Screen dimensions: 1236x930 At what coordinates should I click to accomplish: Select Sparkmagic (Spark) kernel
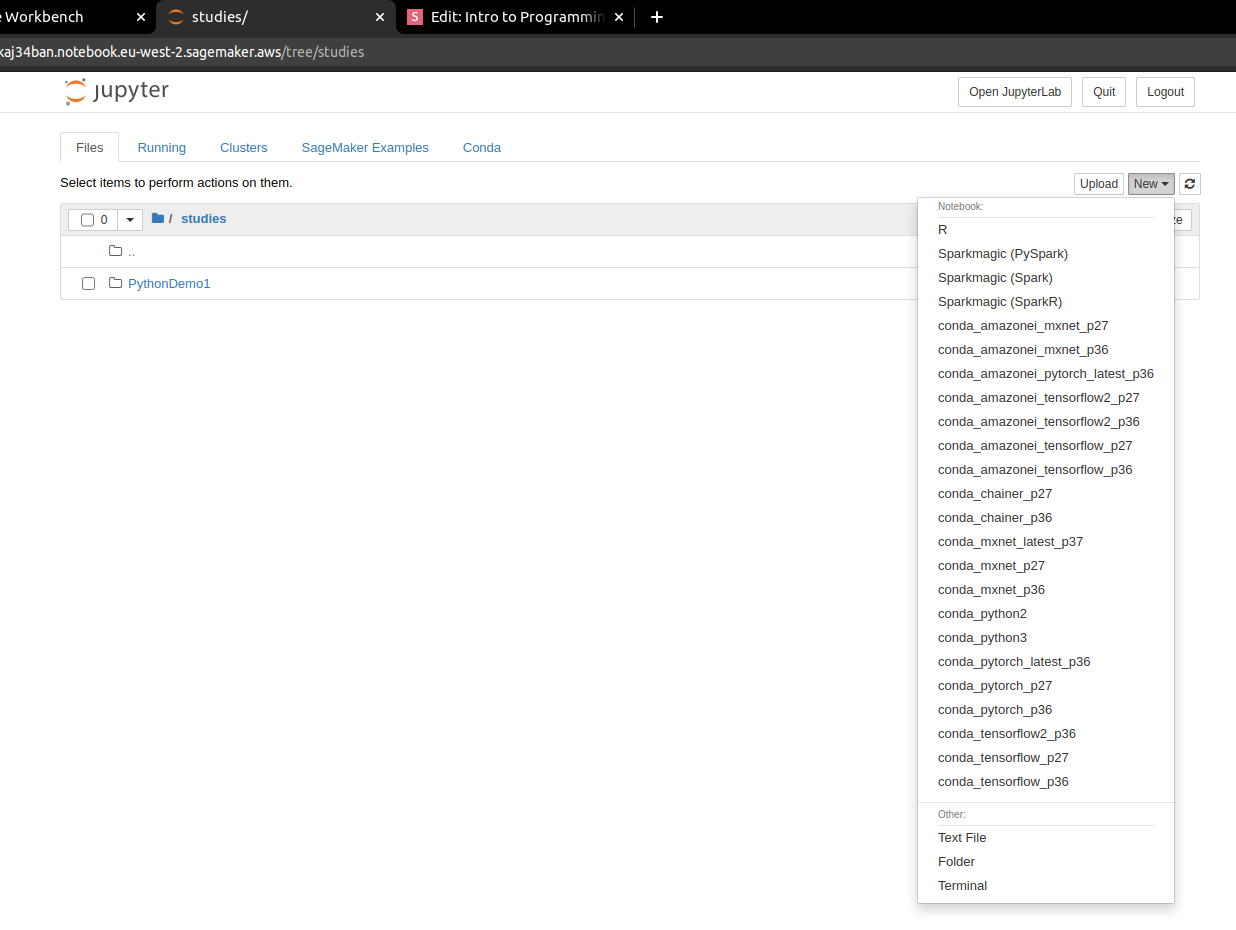[1046, 278]
